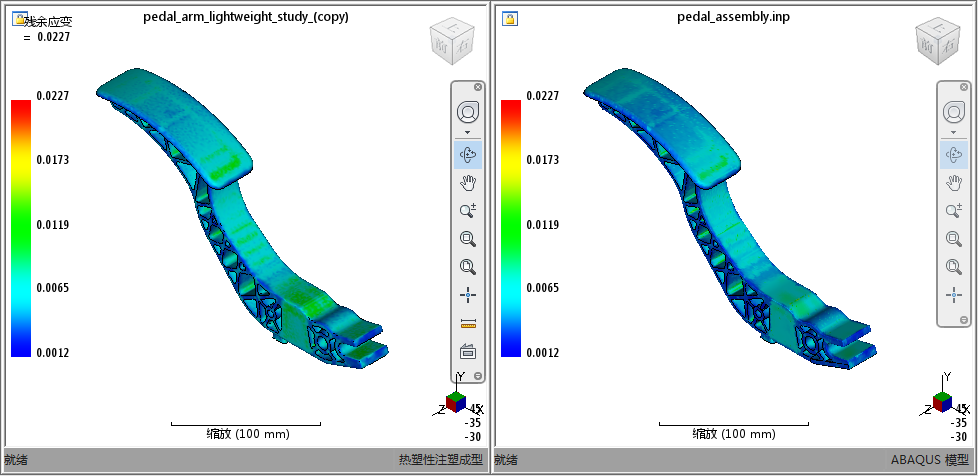Activate the pedal_assembly.inp window title

click(x=734, y=17)
